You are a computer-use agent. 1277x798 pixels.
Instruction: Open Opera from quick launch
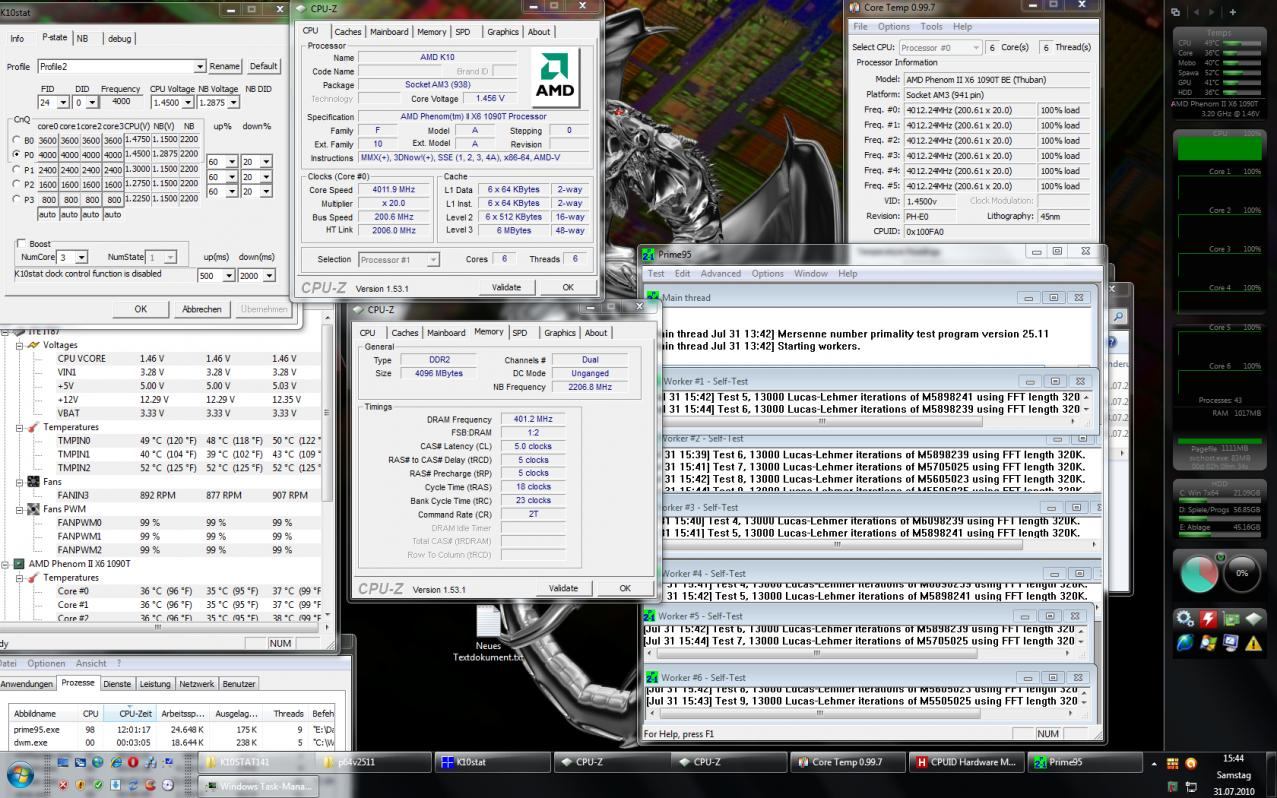[132, 762]
